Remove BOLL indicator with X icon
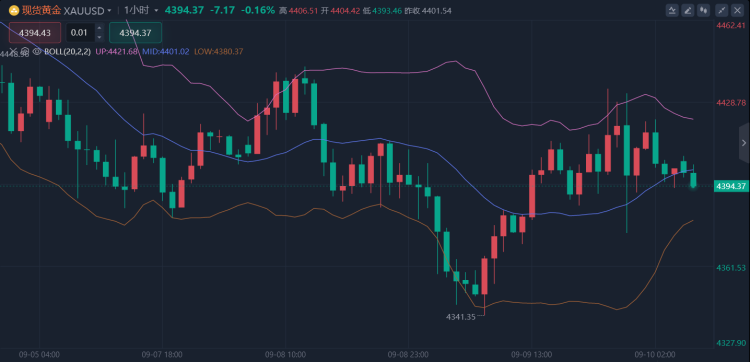The height and width of the screenshot is (362, 750). point(13,51)
